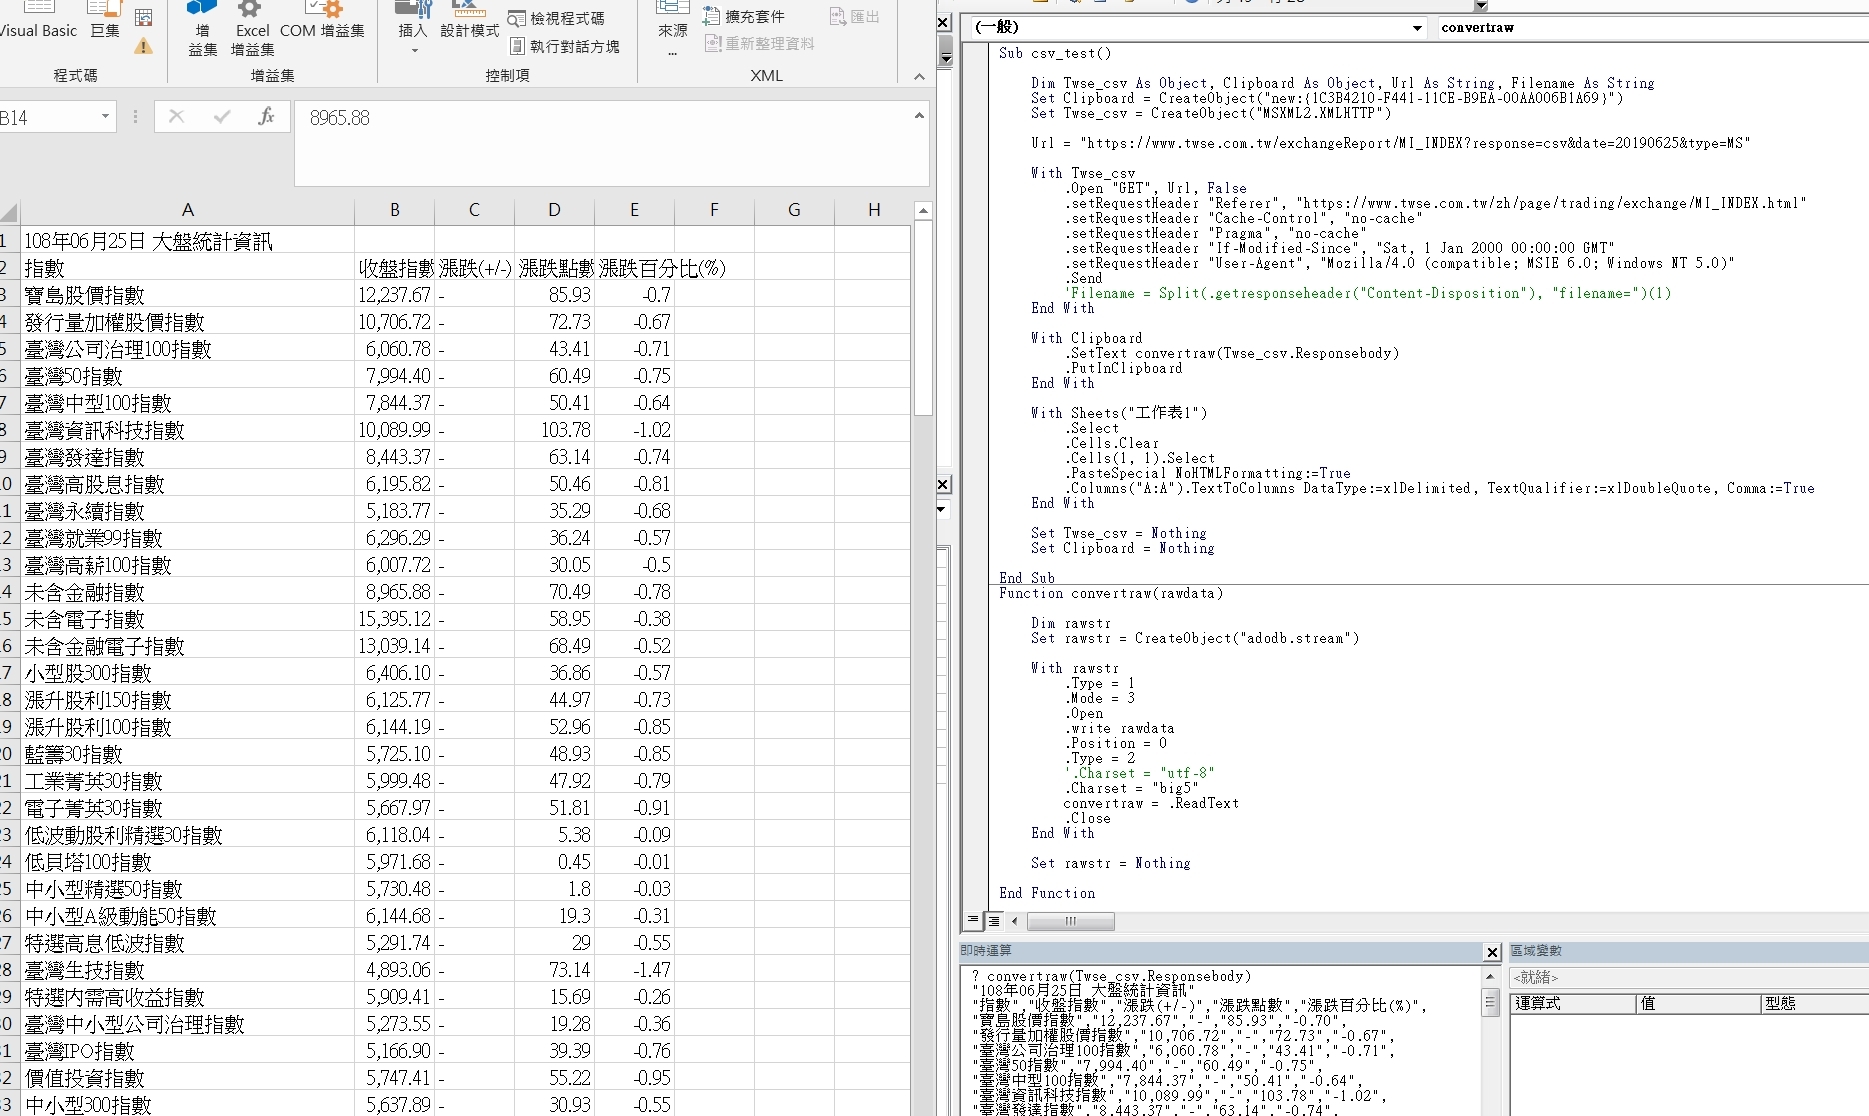Click cell 藍籌30指數
The image size is (1869, 1116).
click(x=187, y=754)
